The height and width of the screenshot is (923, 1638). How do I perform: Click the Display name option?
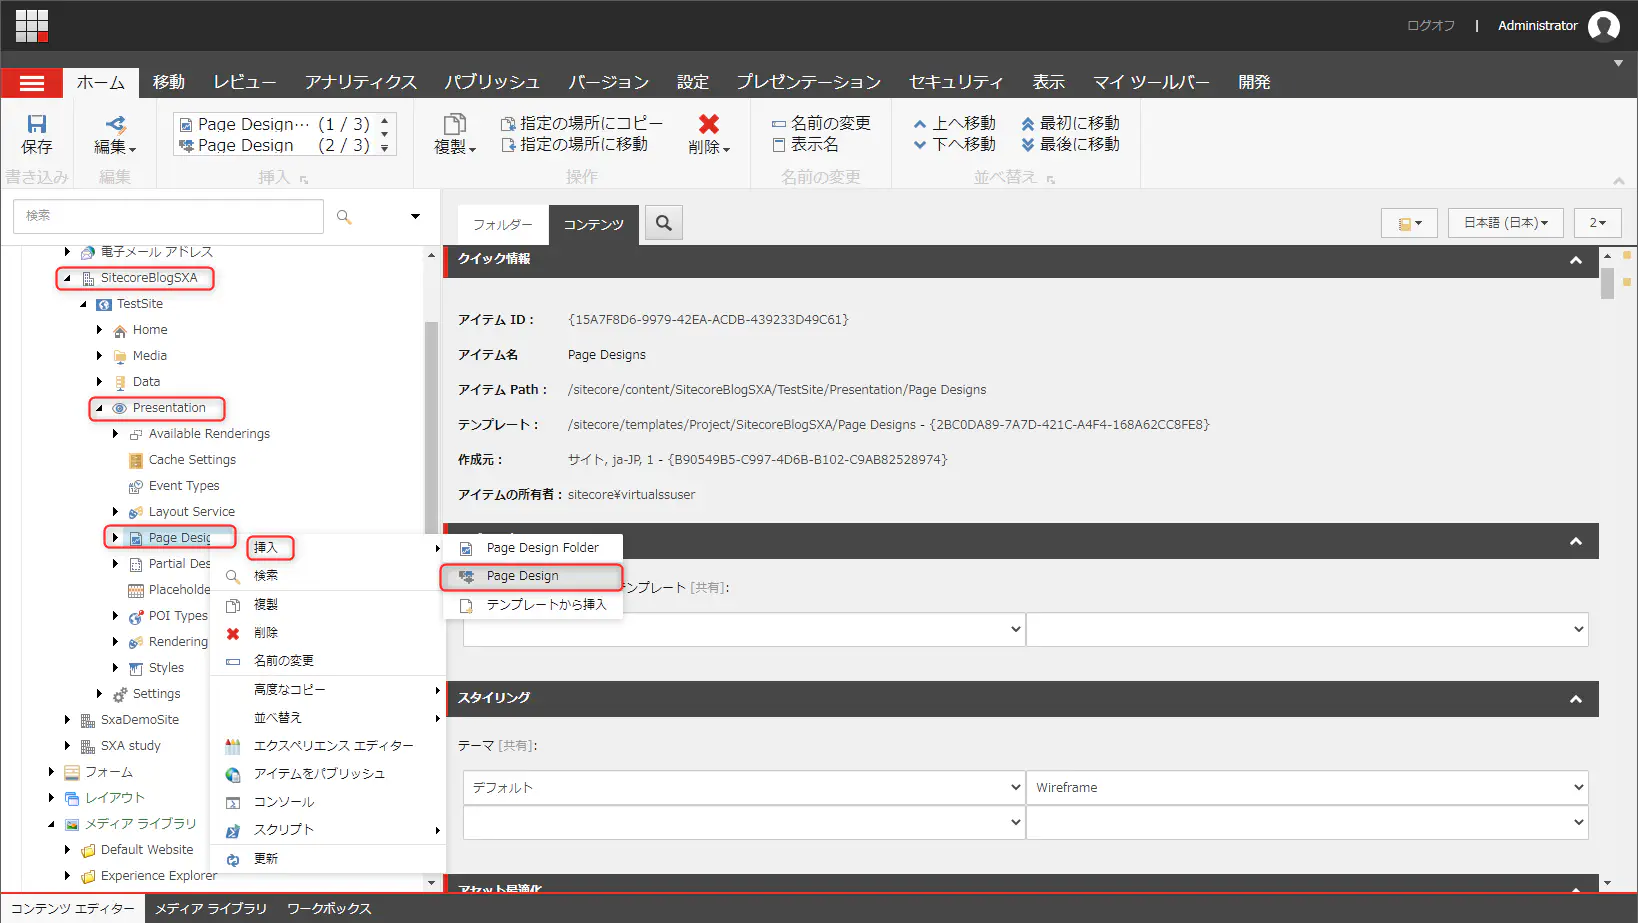pyautogui.click(x=805, y=144)
